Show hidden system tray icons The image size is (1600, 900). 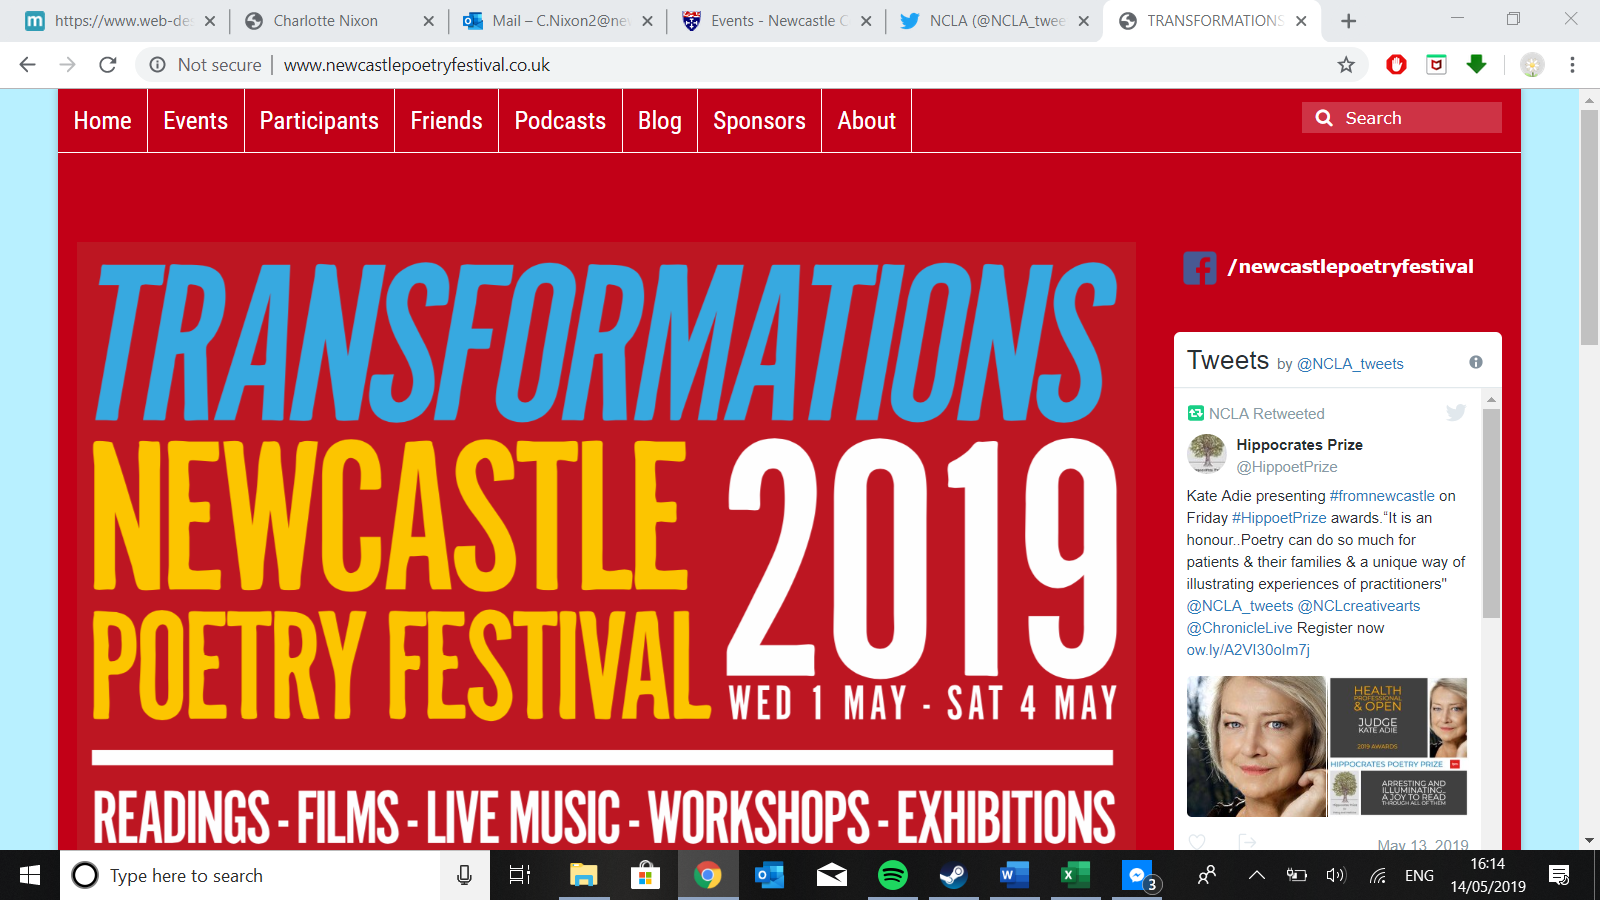[1256, 876]
